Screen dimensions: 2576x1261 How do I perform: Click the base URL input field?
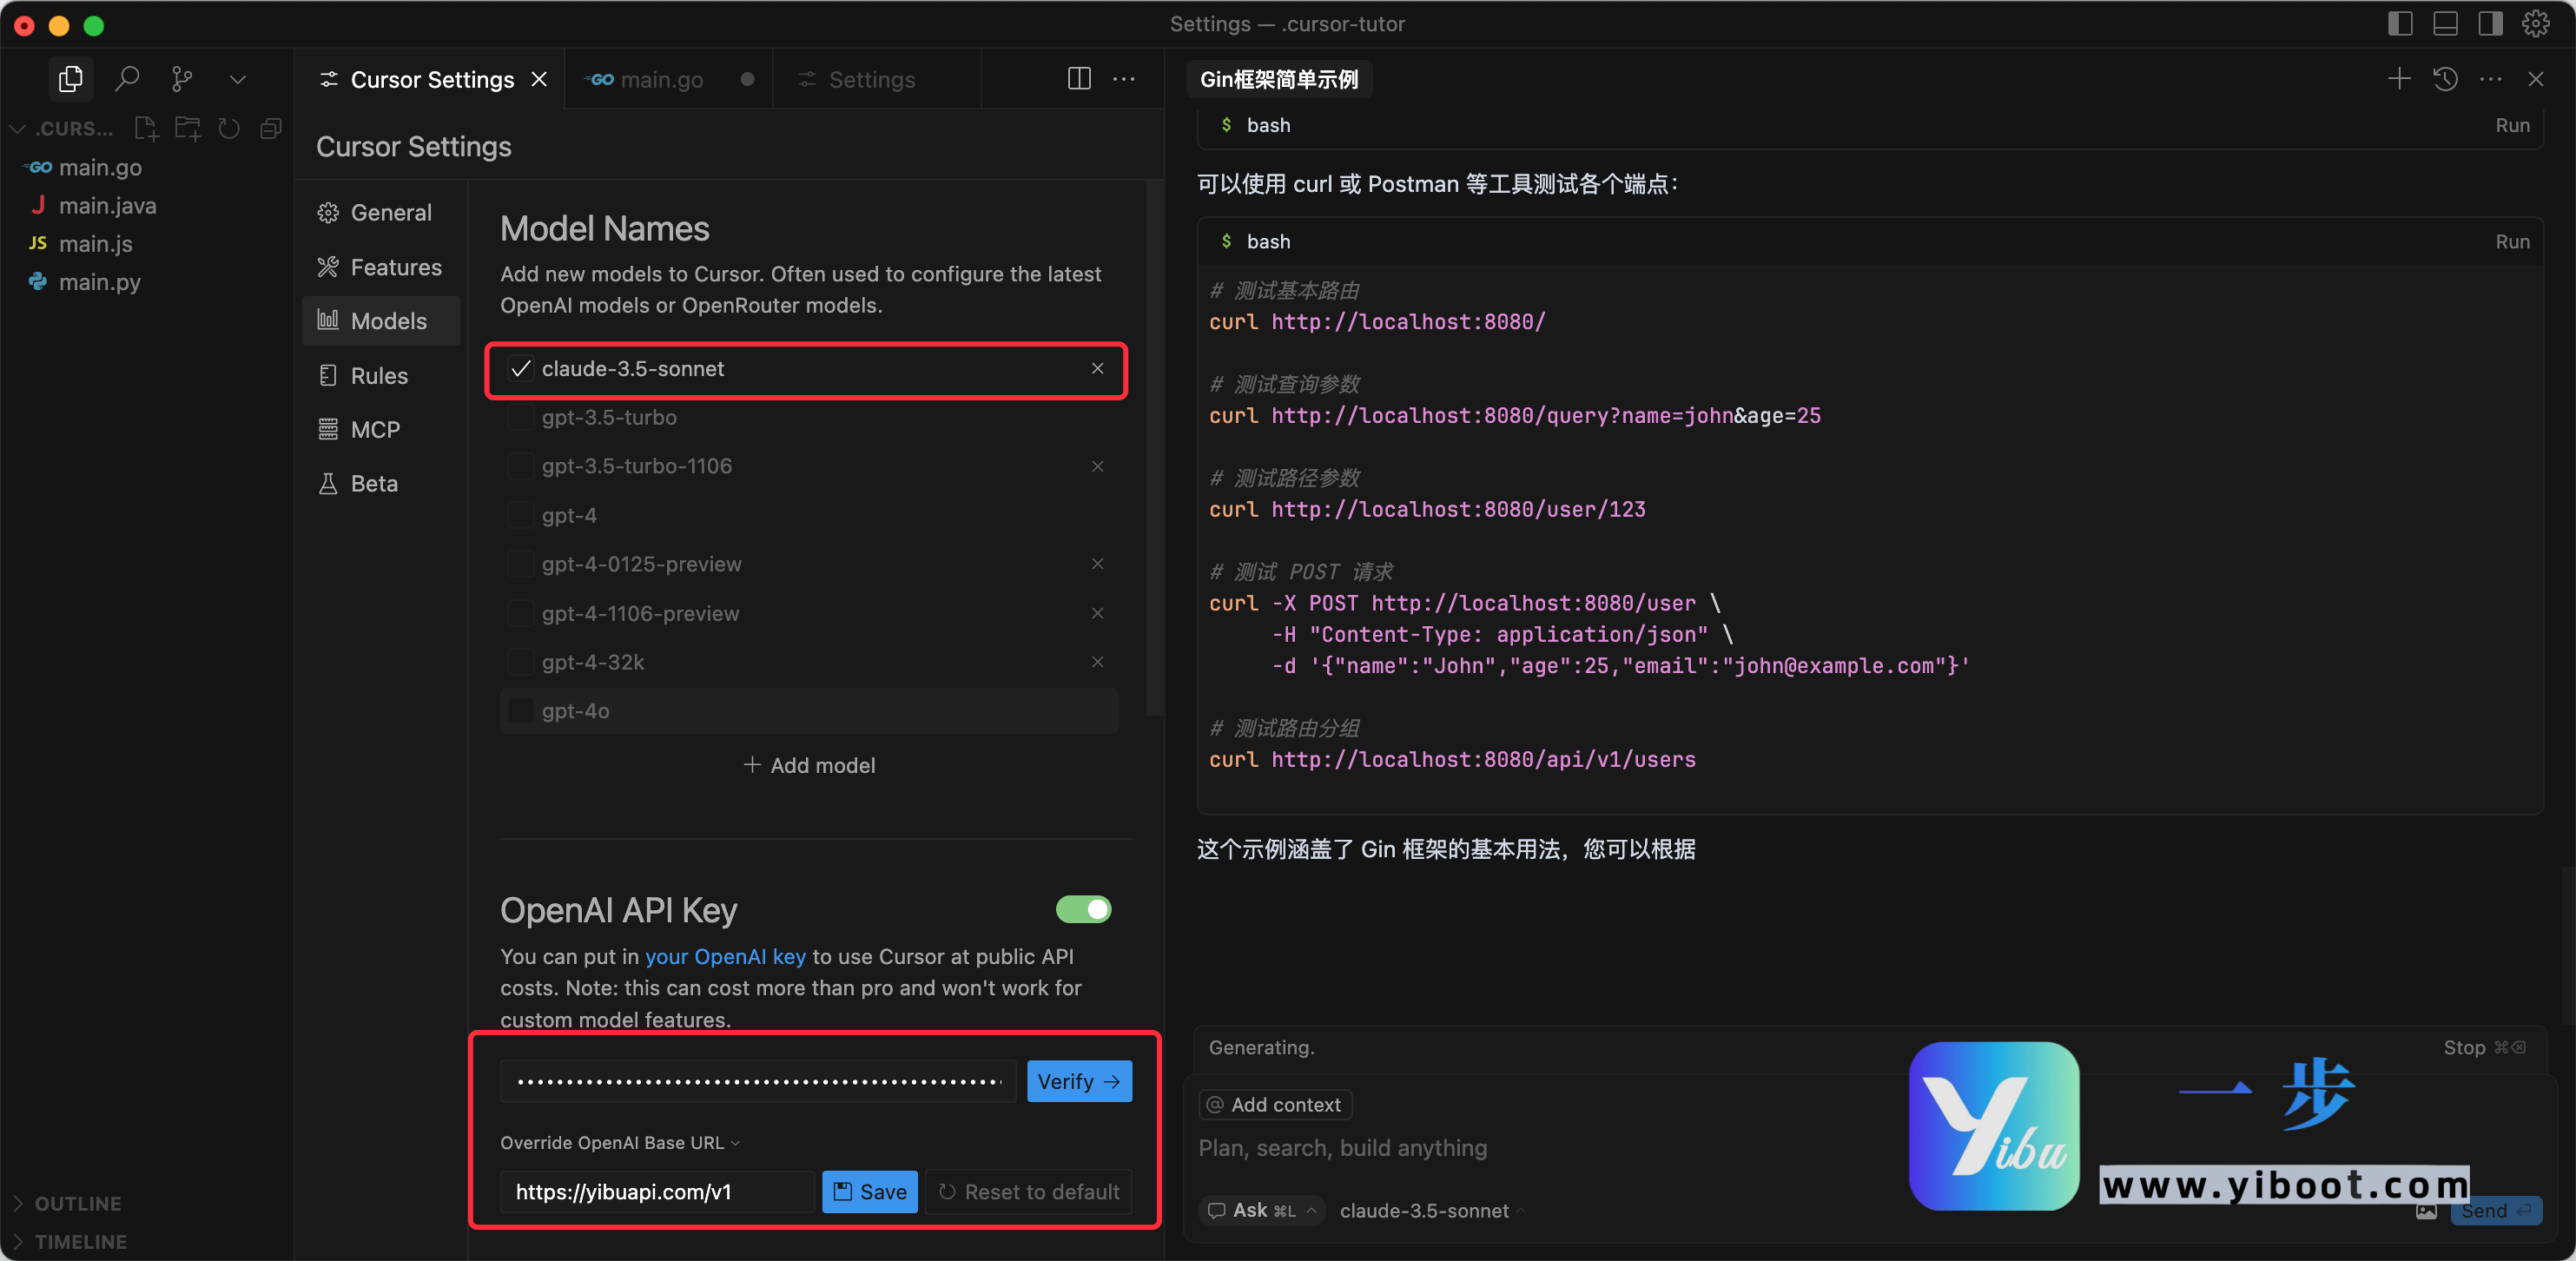[655, 1191]
